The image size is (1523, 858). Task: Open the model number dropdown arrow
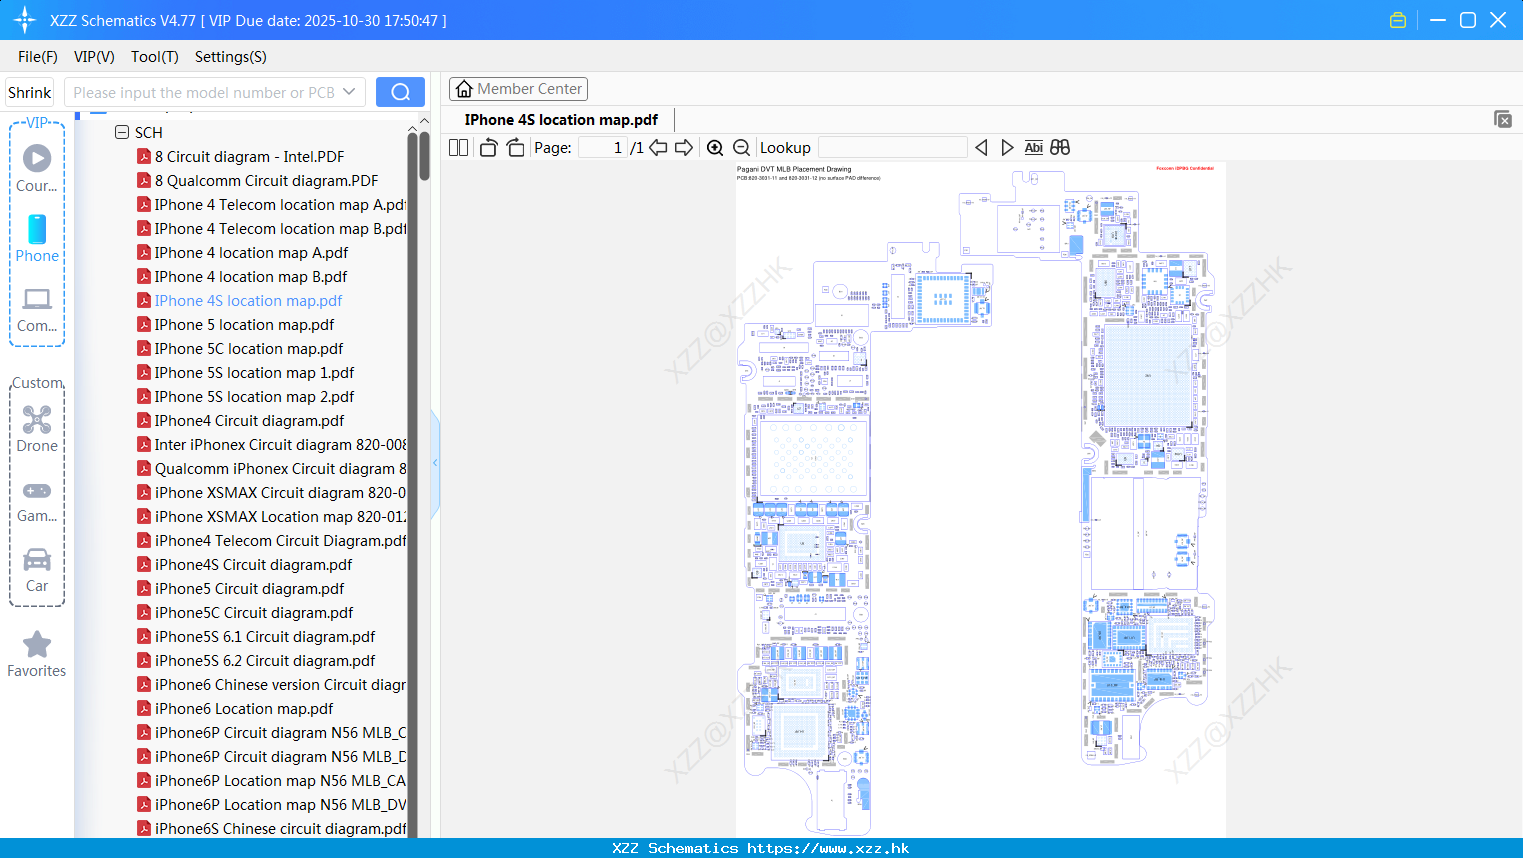(349, 92)
